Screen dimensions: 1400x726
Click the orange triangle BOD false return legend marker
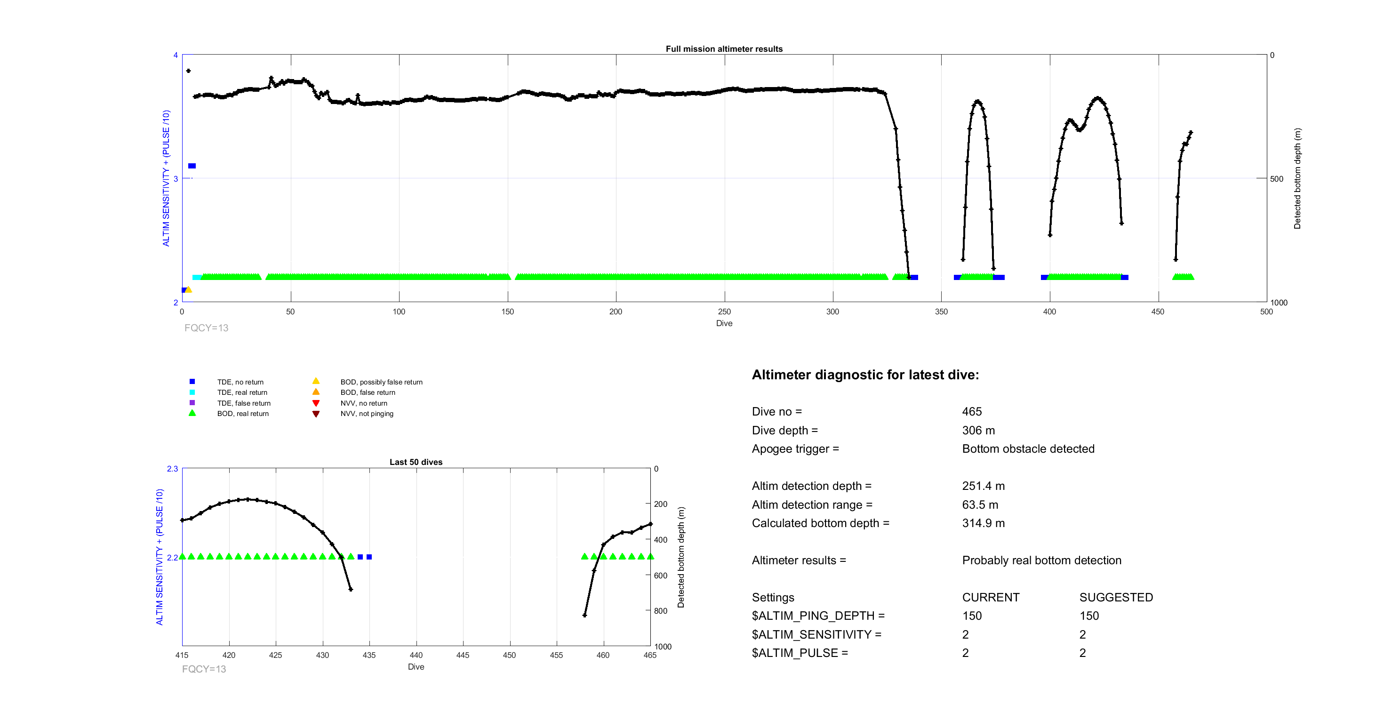point(316,392)
